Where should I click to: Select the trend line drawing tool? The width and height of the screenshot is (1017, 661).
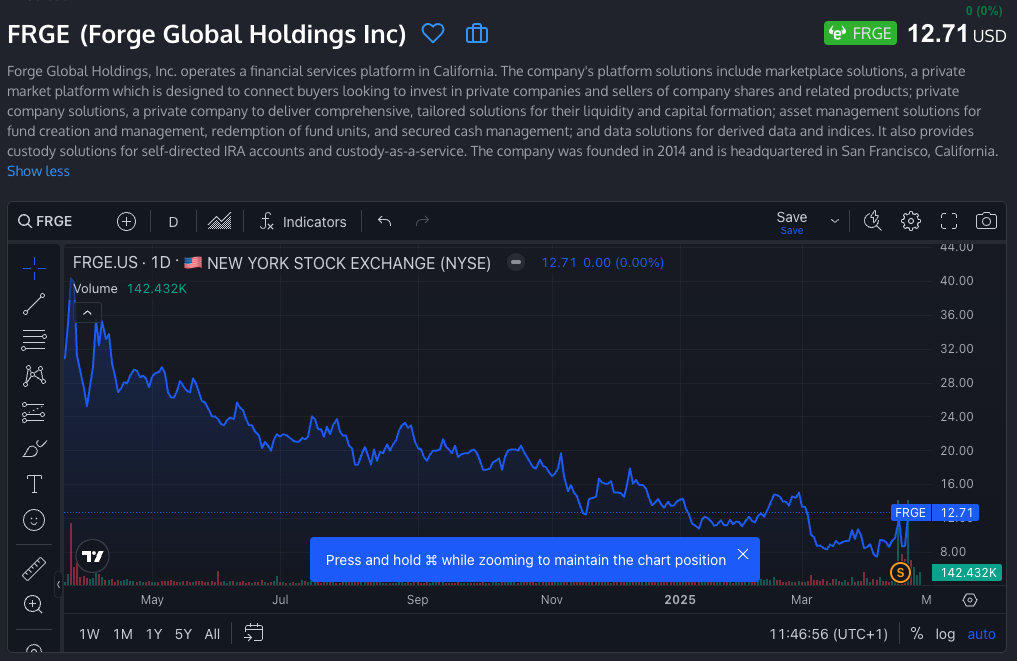click(34, 304)
